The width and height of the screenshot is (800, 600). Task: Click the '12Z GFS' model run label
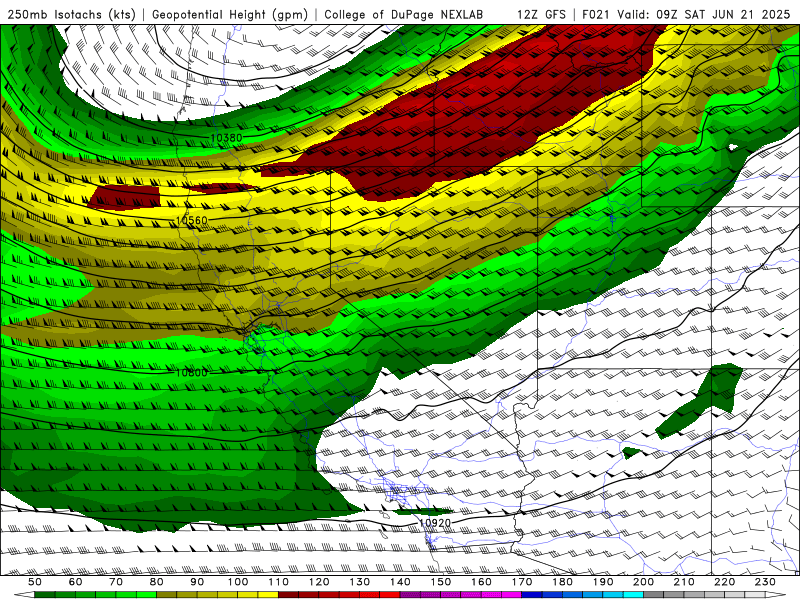[541, 14]
